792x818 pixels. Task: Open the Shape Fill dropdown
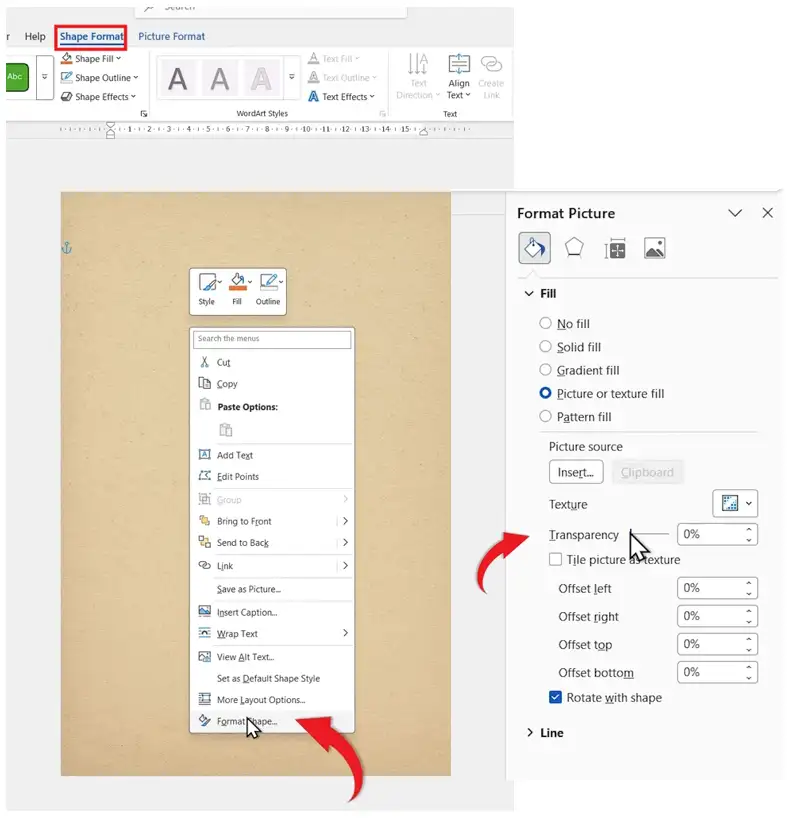(91, 58)
